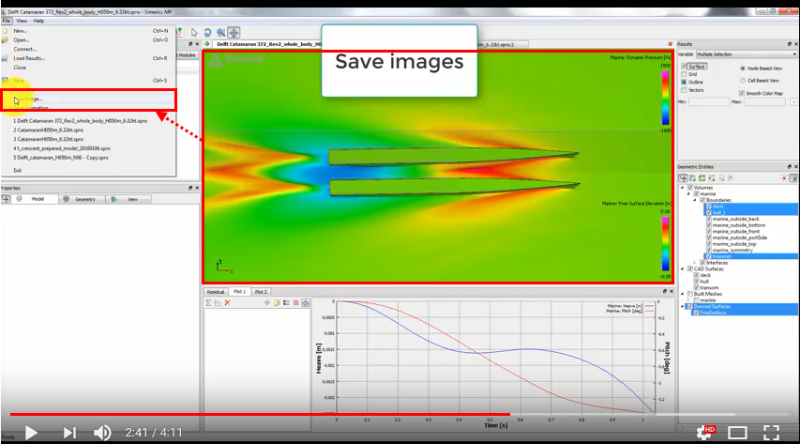The height and width of the screenshot is (444, 800).
Task: Click the red square icon in plot toolbar
Action: click(x=296, y=303)
